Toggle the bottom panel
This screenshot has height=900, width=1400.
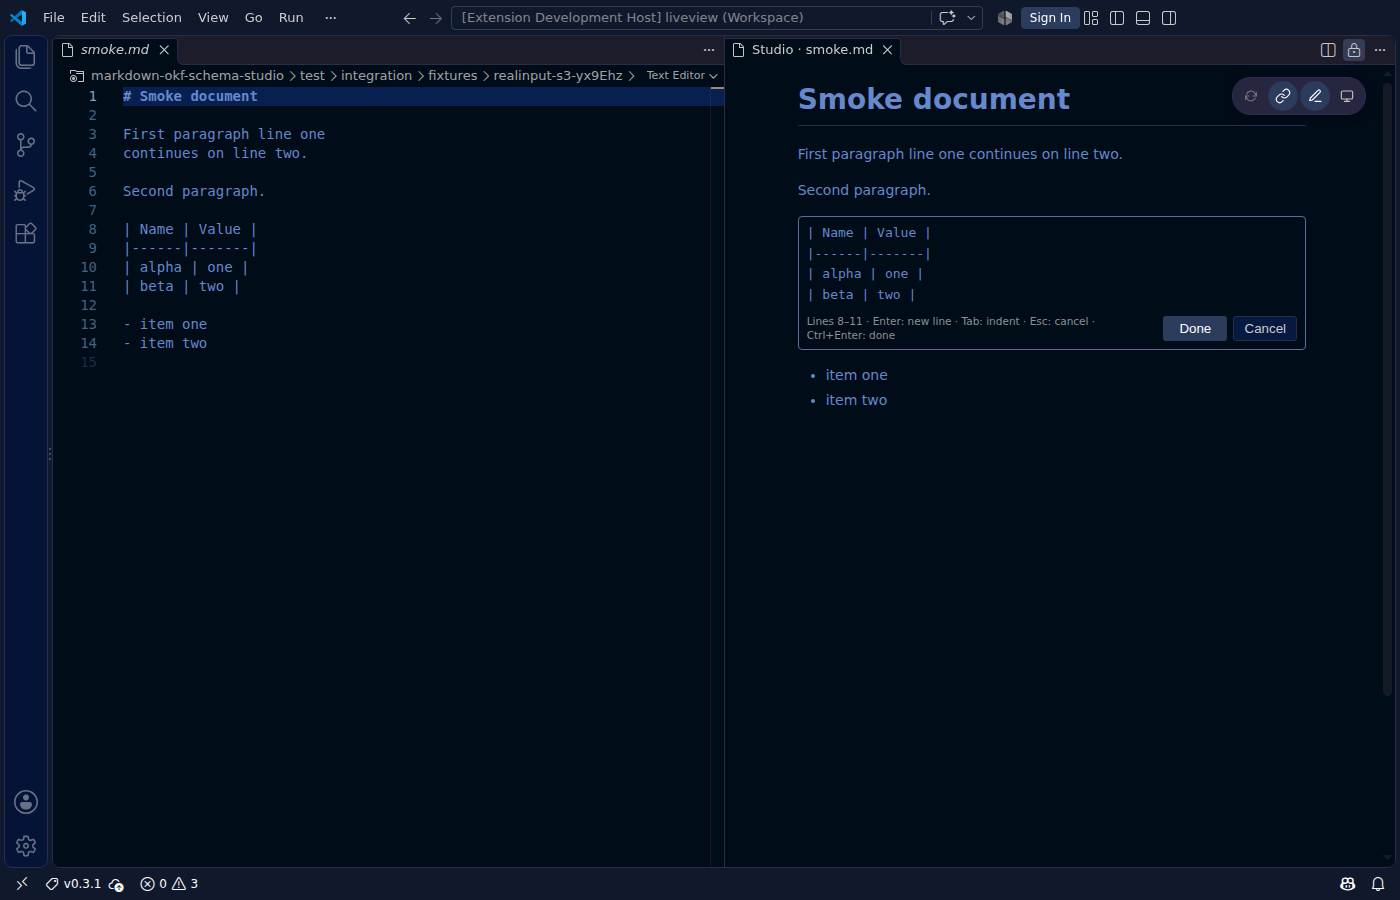(x=1143, y=18)
